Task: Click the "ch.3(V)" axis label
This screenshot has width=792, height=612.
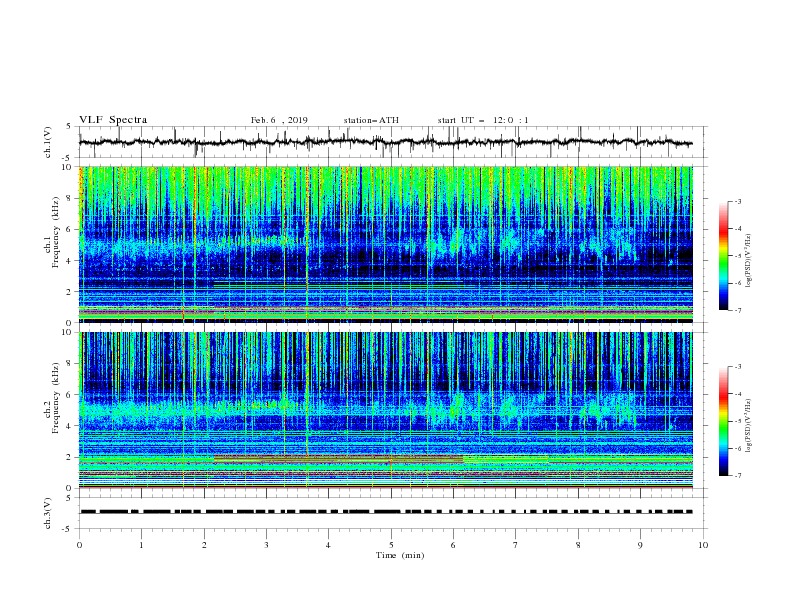Action: click(48, 513)
